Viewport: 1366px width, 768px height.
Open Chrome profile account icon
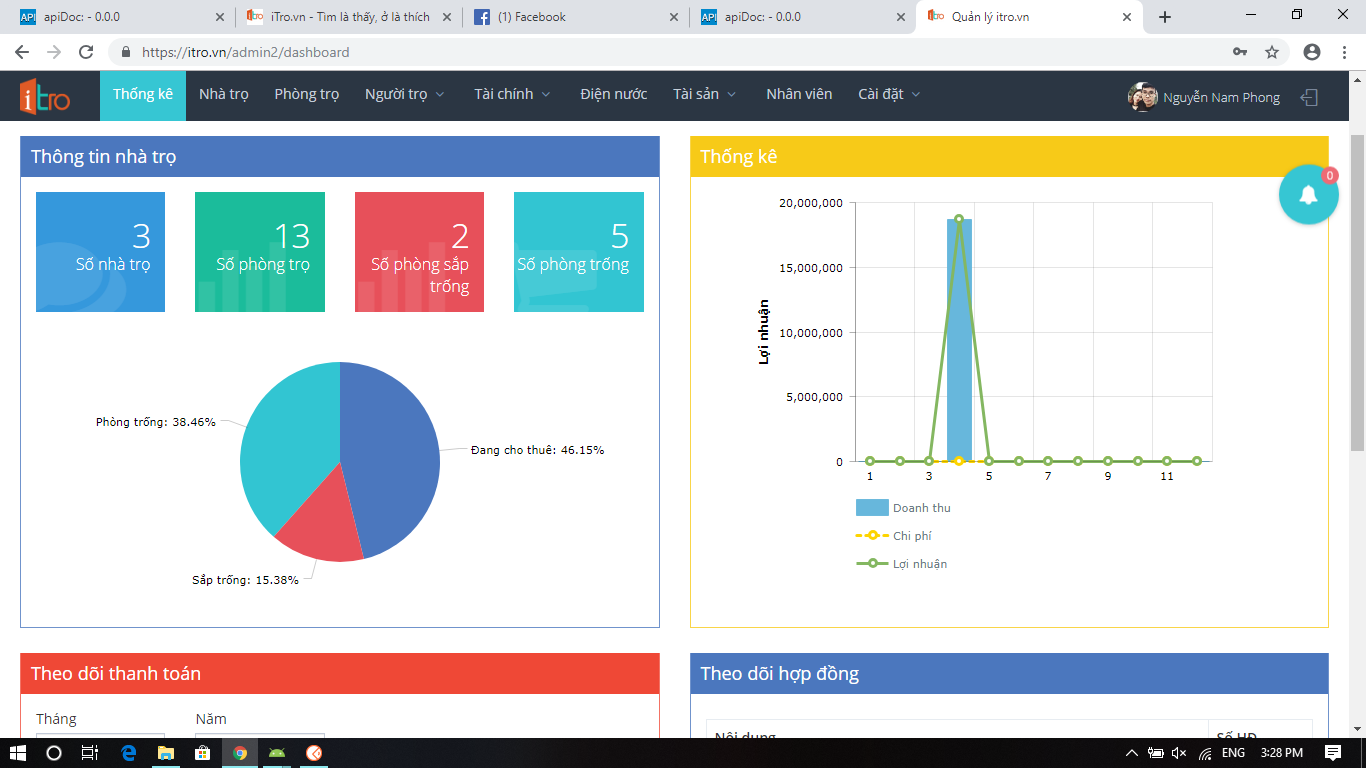click(1312, 52)
